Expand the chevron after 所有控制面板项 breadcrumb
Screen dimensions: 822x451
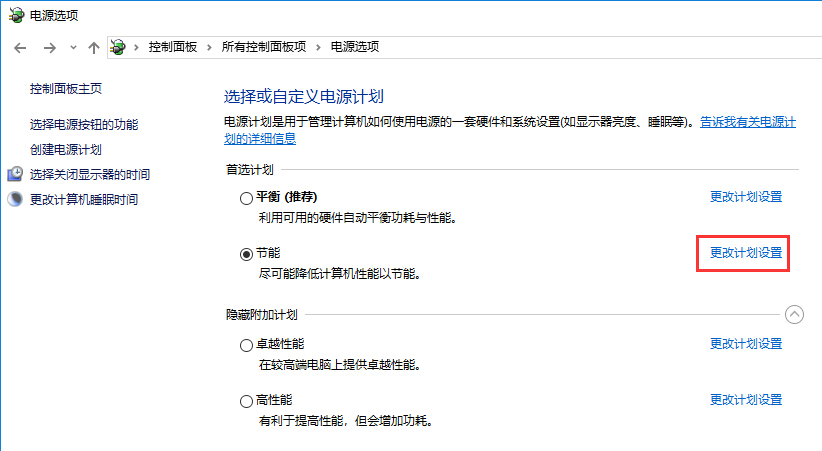click(x=318, y=47)
